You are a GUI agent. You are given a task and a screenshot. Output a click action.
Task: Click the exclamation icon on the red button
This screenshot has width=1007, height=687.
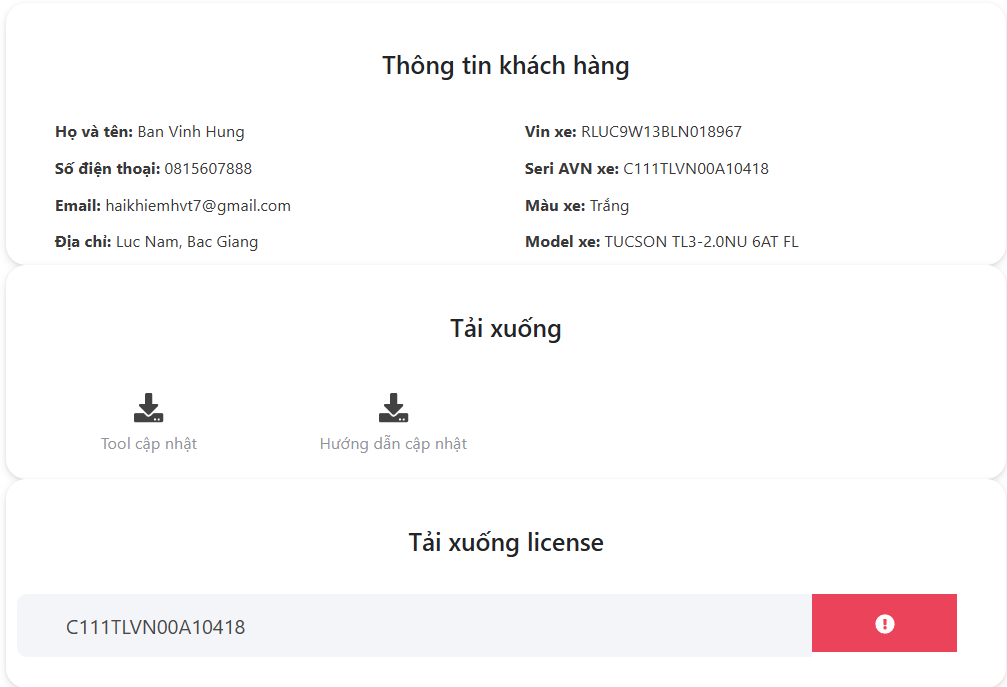[884, 623]
